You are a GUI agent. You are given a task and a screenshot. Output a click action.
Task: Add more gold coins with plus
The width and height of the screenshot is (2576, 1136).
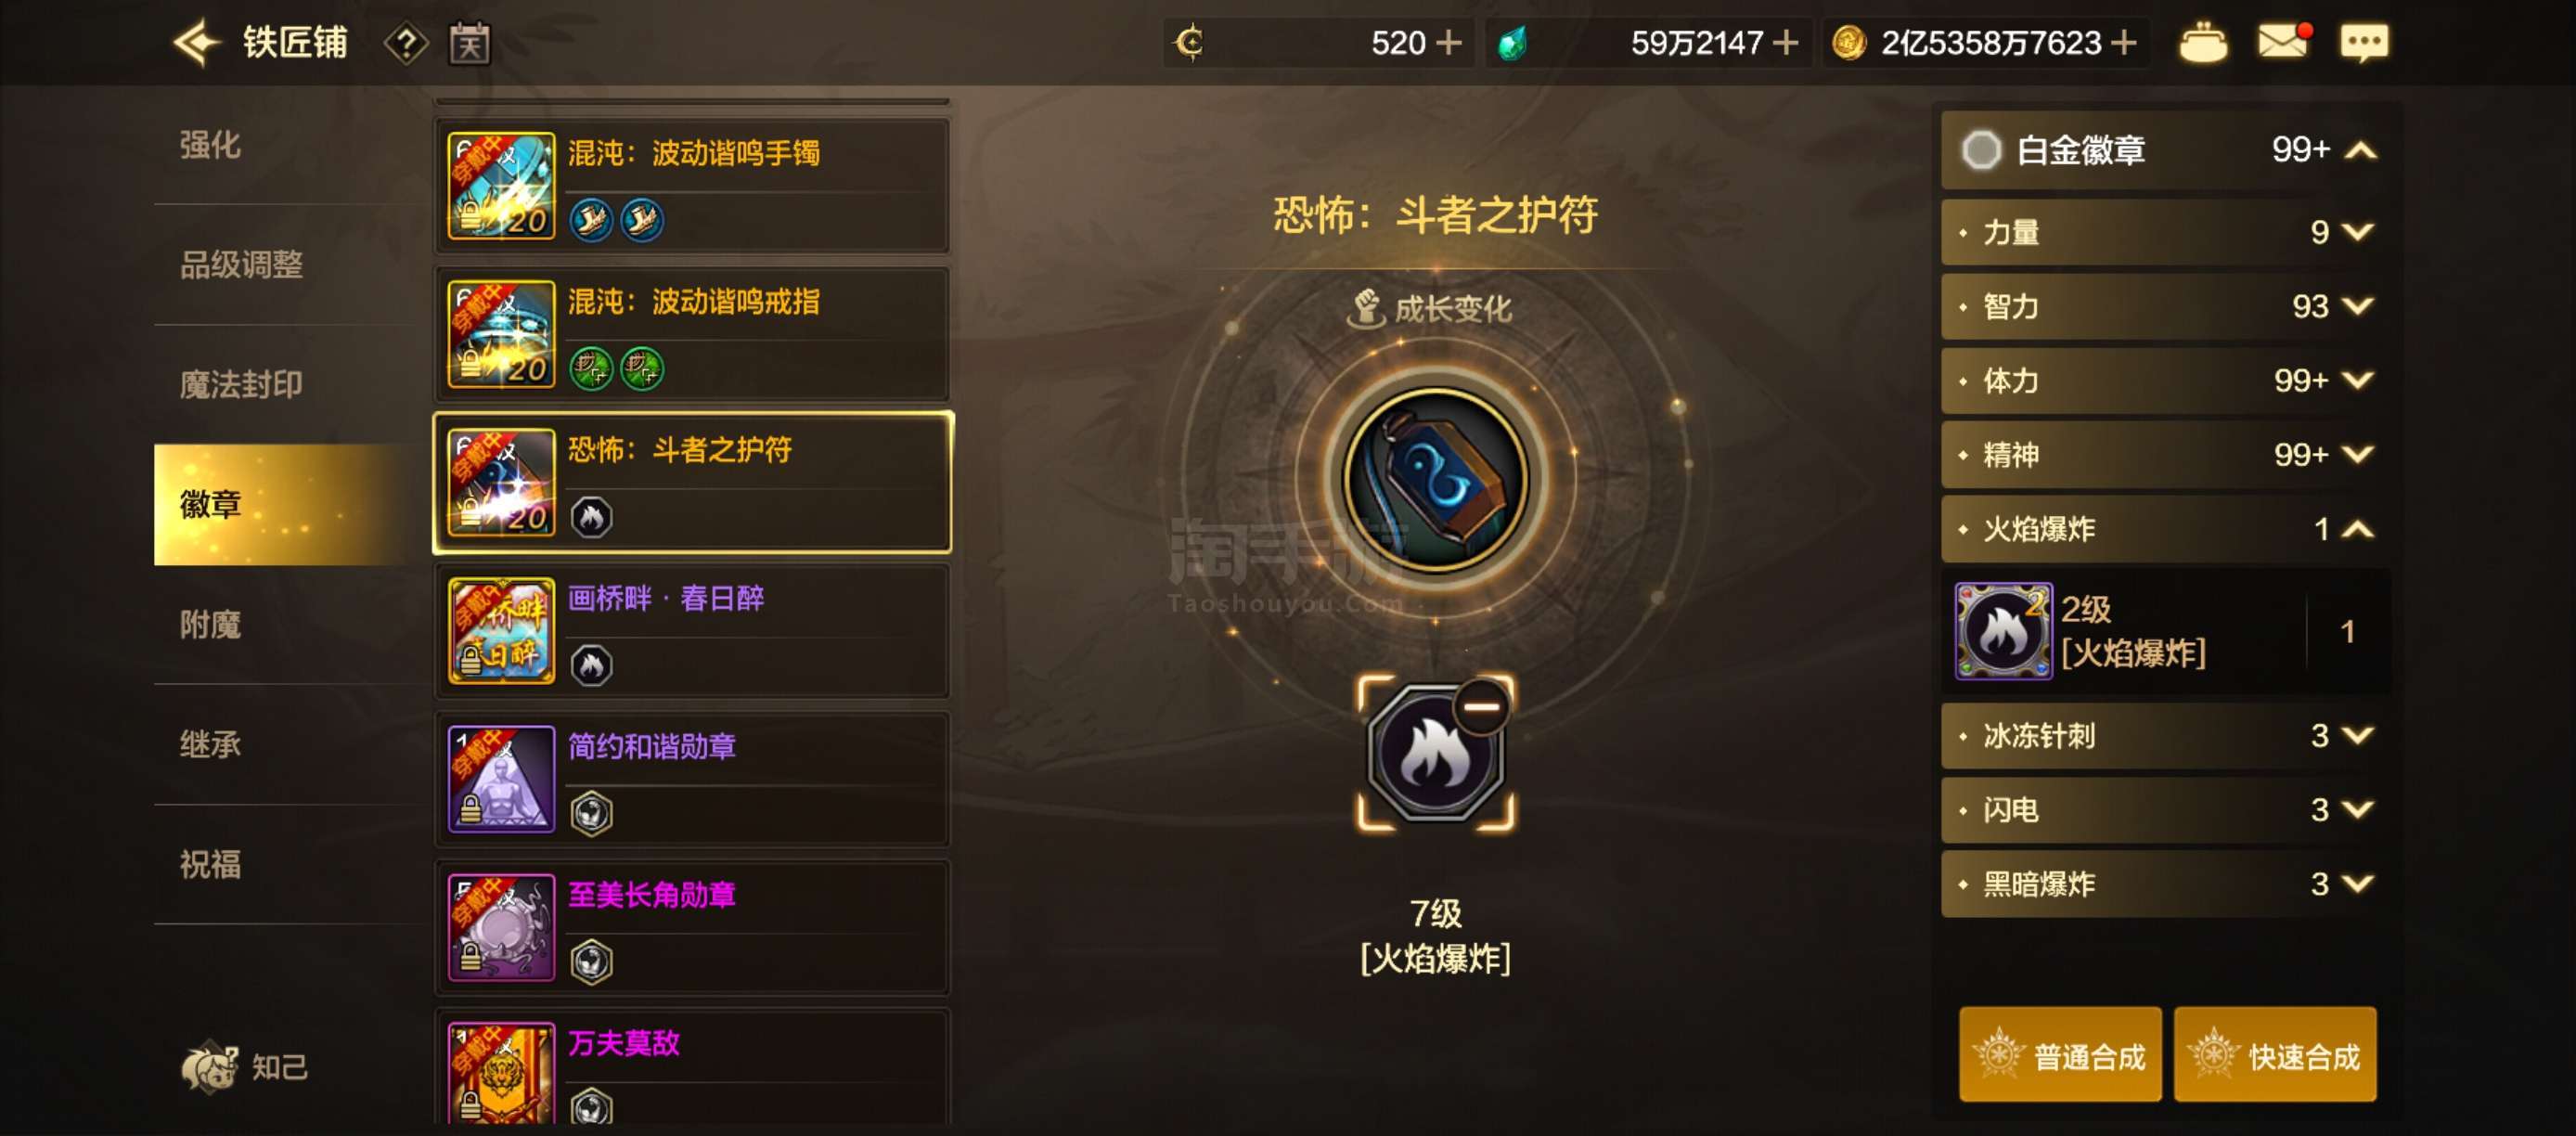click(x=2124, y=43)
